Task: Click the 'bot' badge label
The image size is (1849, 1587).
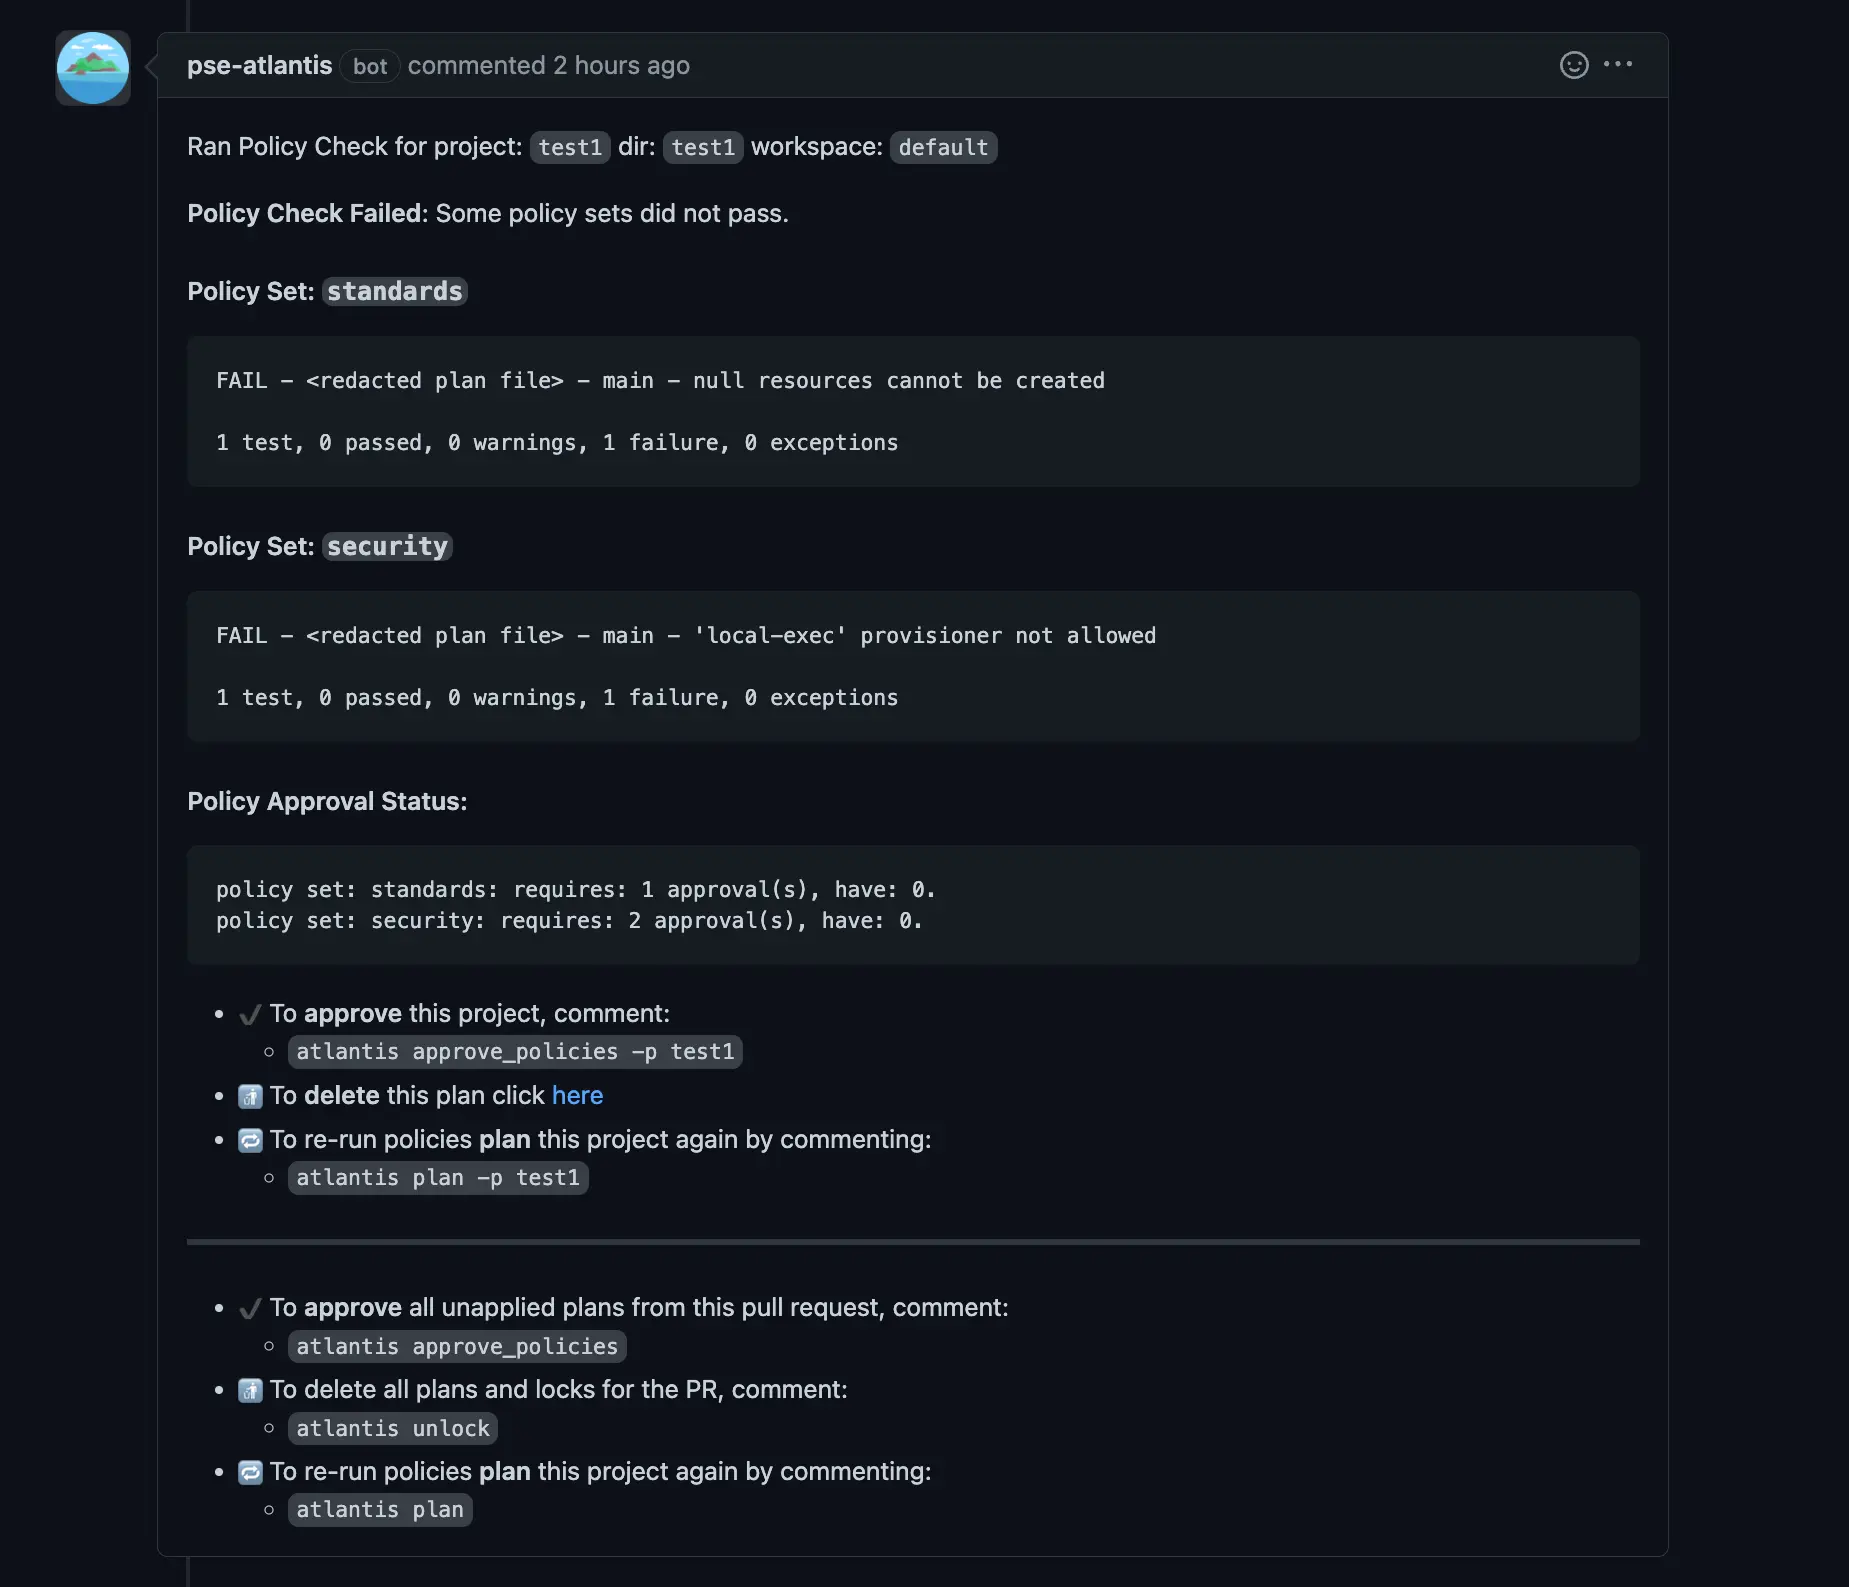Action: (370, 66)
